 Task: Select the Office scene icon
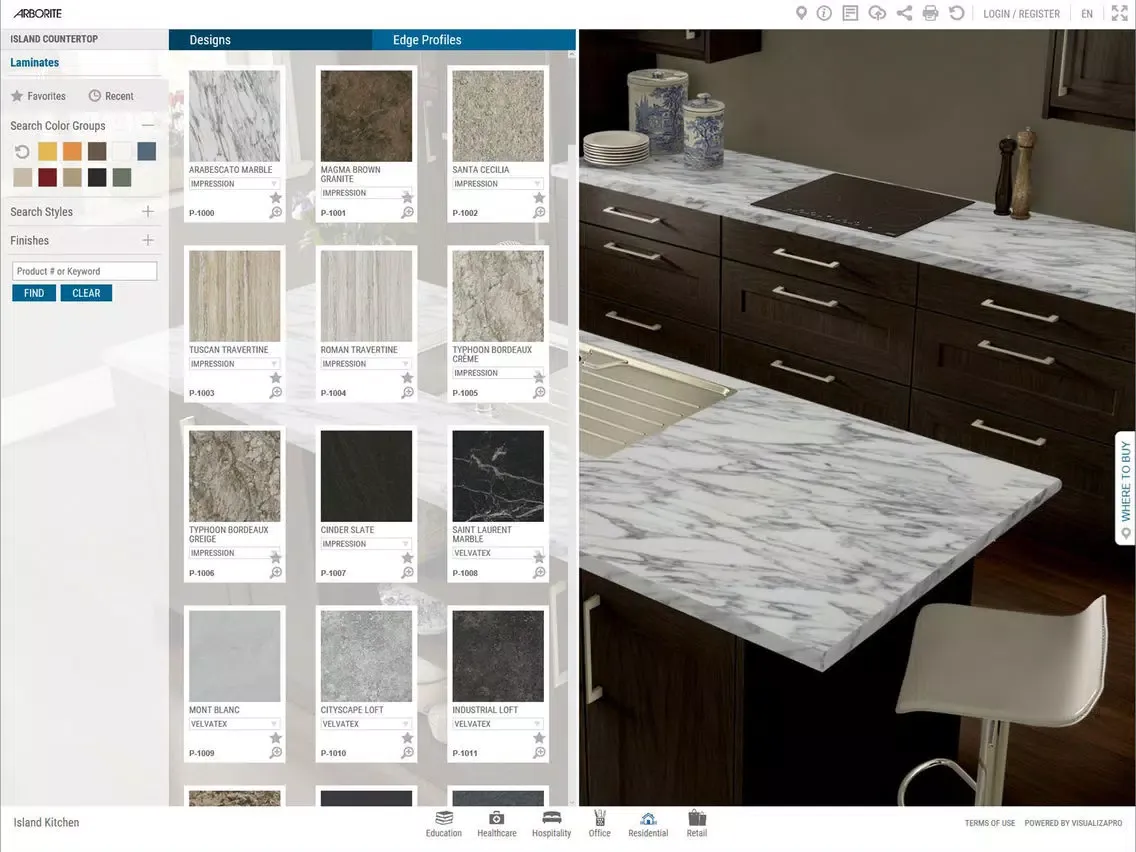coord(599,824)
